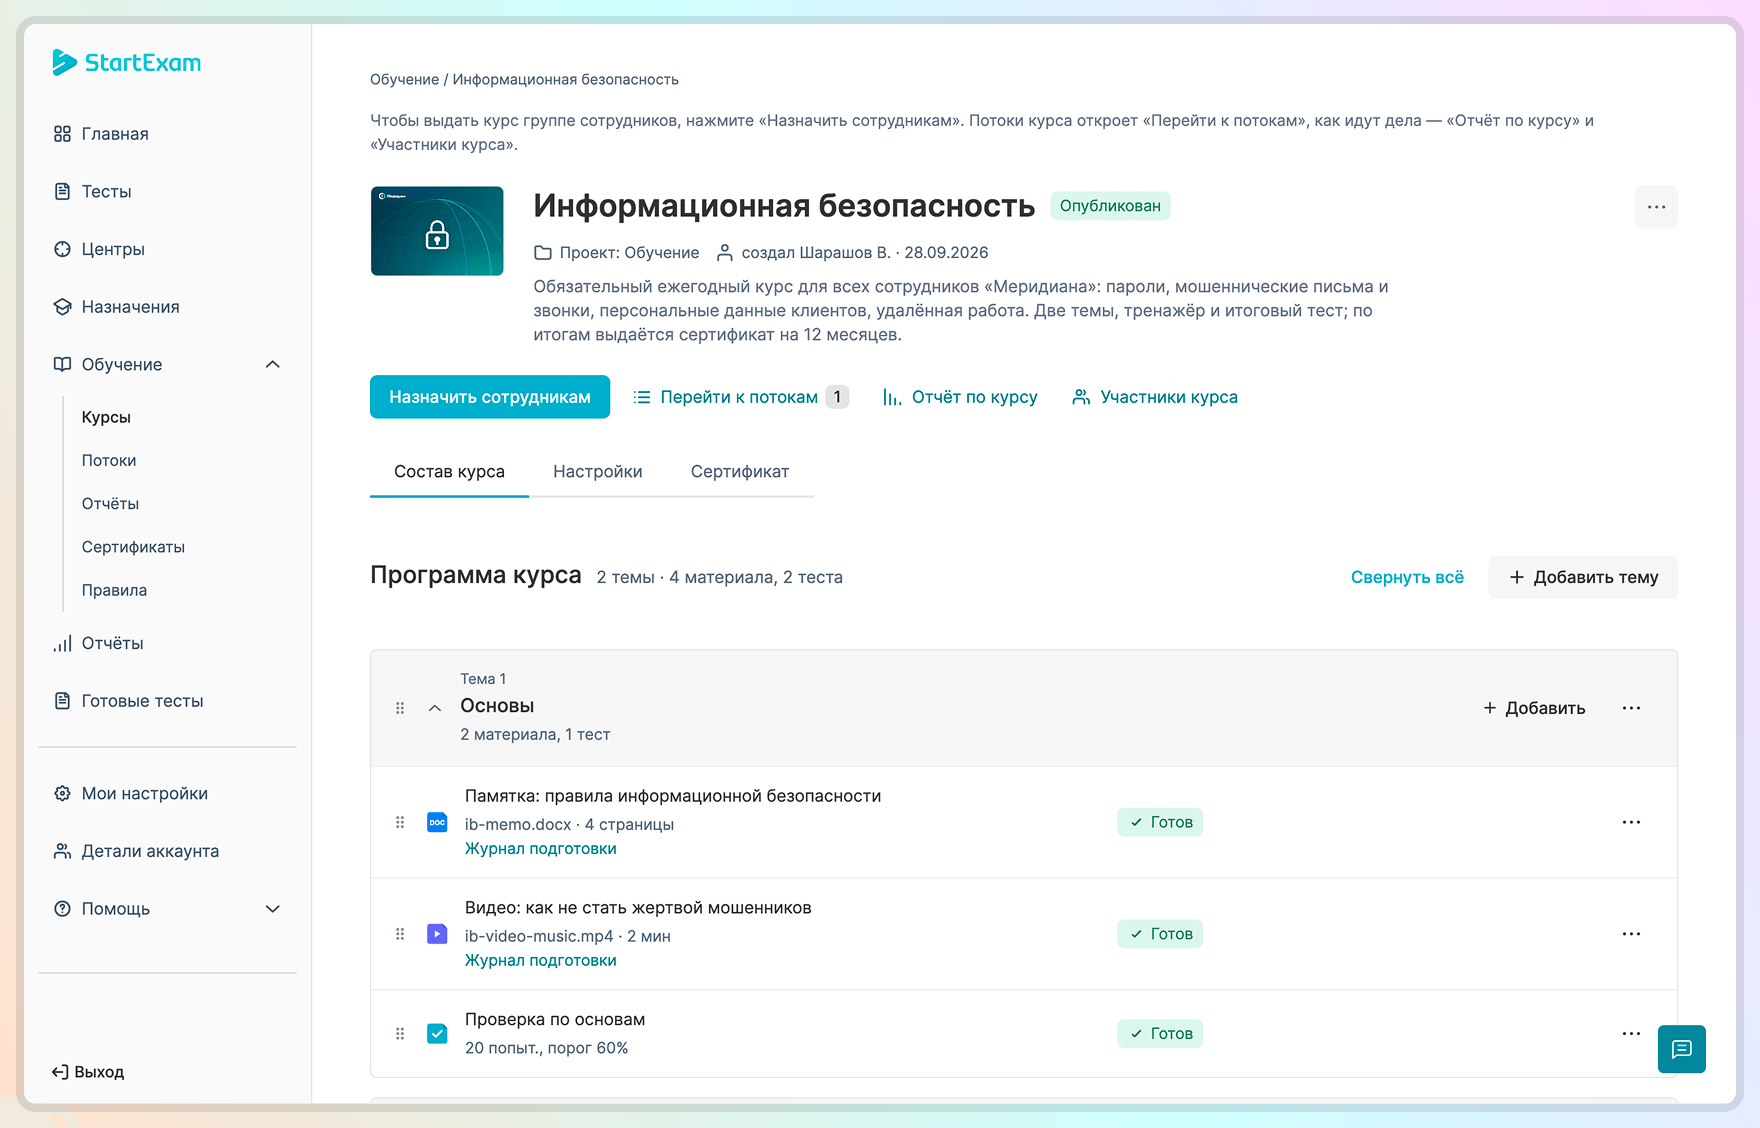Viewport: 1760px width, 1128px height.
Task: Click the StartExam logo
Action: (x=126, y=62)
